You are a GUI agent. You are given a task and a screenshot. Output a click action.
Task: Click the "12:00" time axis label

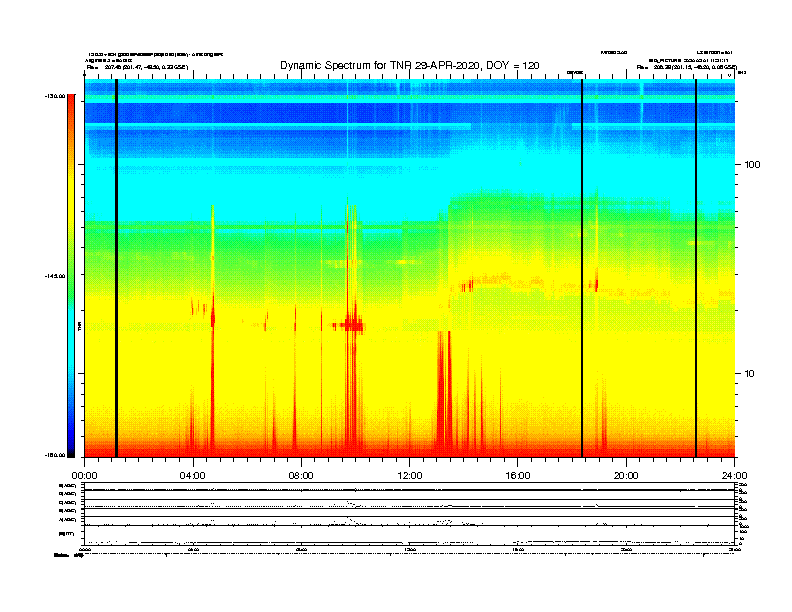[x=410, y=476]
